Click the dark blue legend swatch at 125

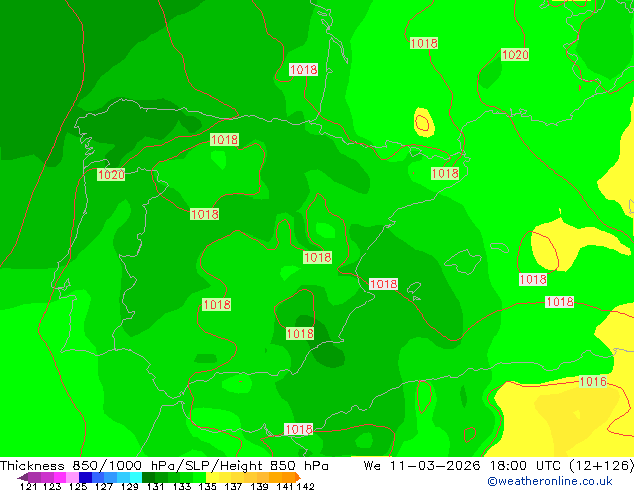(85, 477)
